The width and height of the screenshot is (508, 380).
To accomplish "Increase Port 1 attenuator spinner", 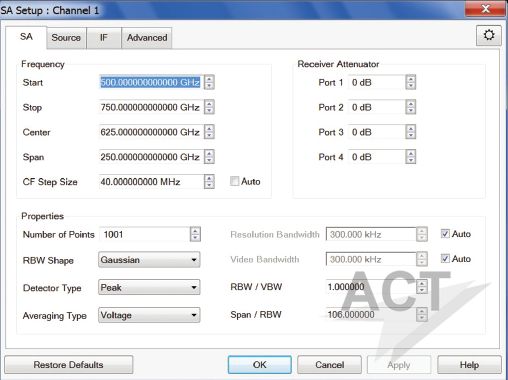I will [x=411, y=79].
